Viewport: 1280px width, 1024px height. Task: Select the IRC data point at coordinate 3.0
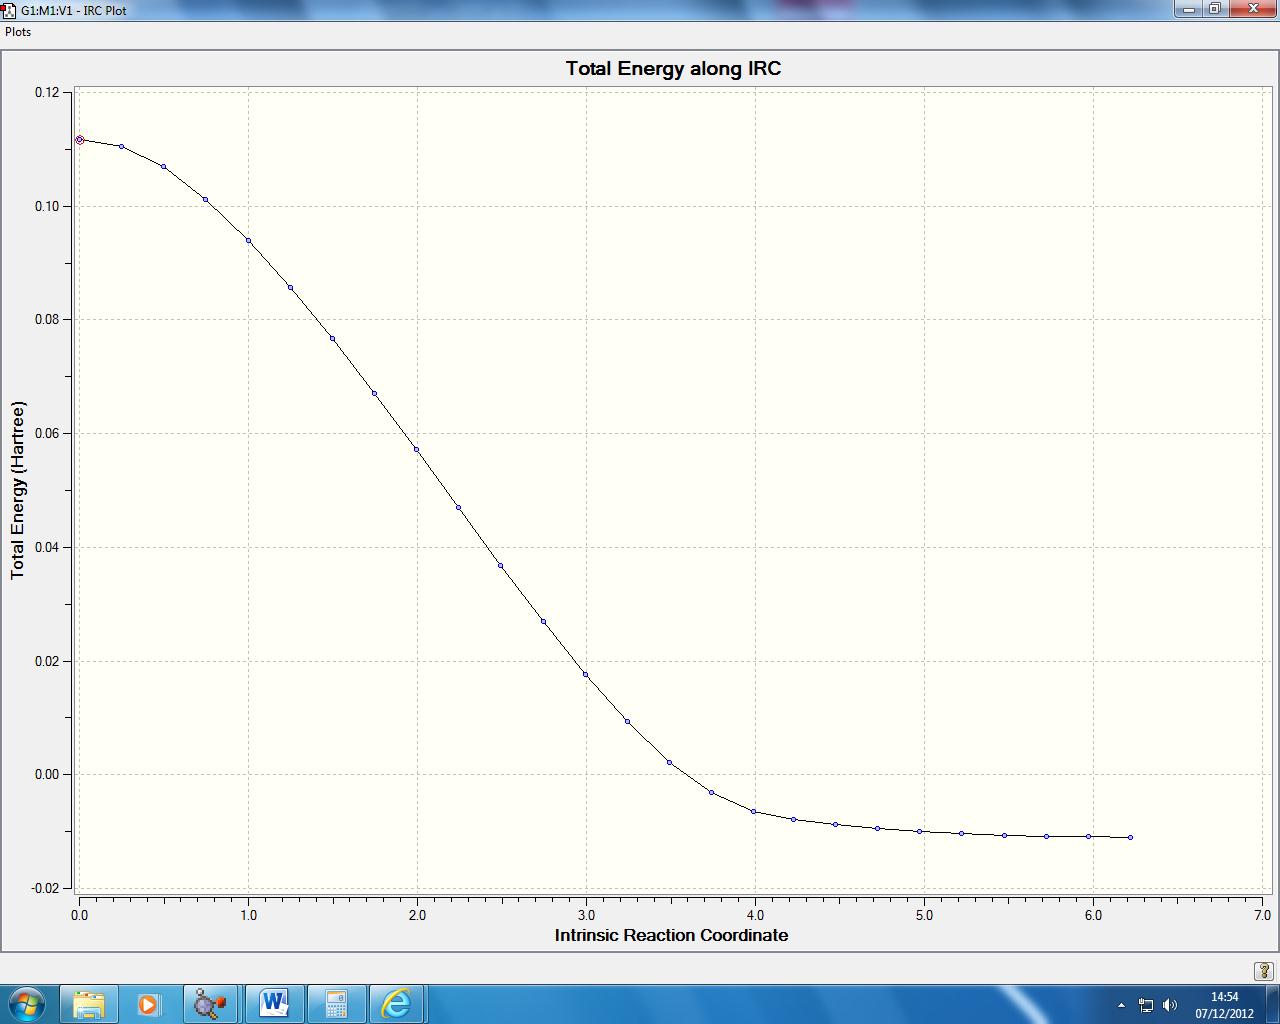coord(586,675)
